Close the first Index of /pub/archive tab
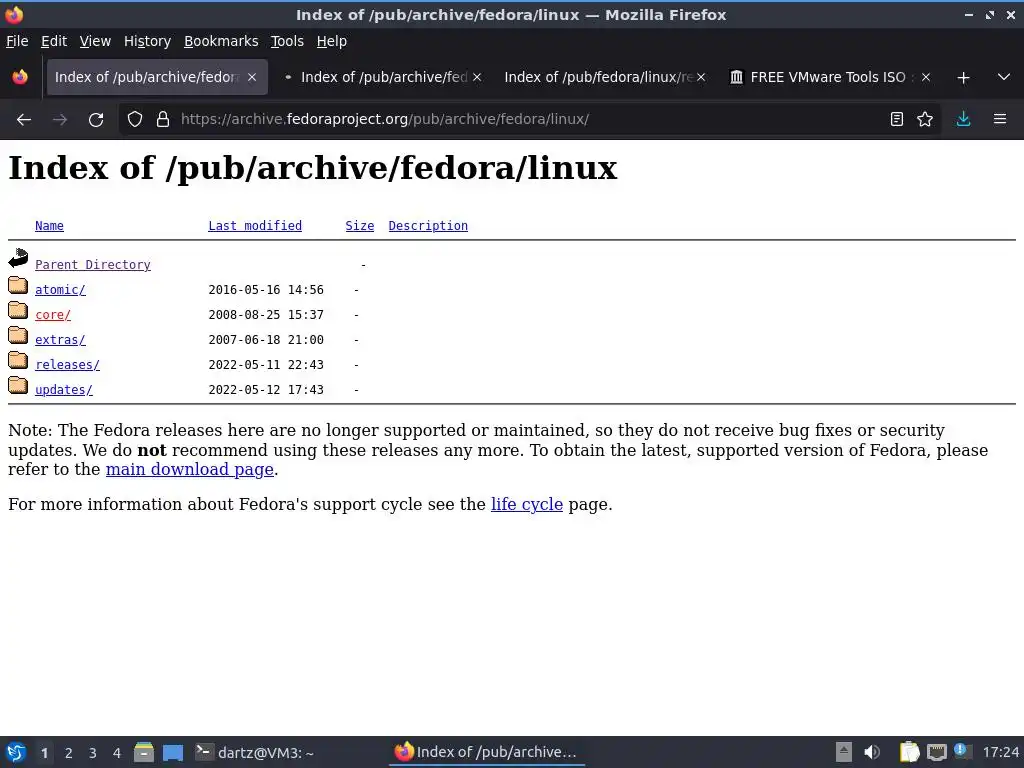The height and width of the screenshot is (768, 1024). coord(252,77)
